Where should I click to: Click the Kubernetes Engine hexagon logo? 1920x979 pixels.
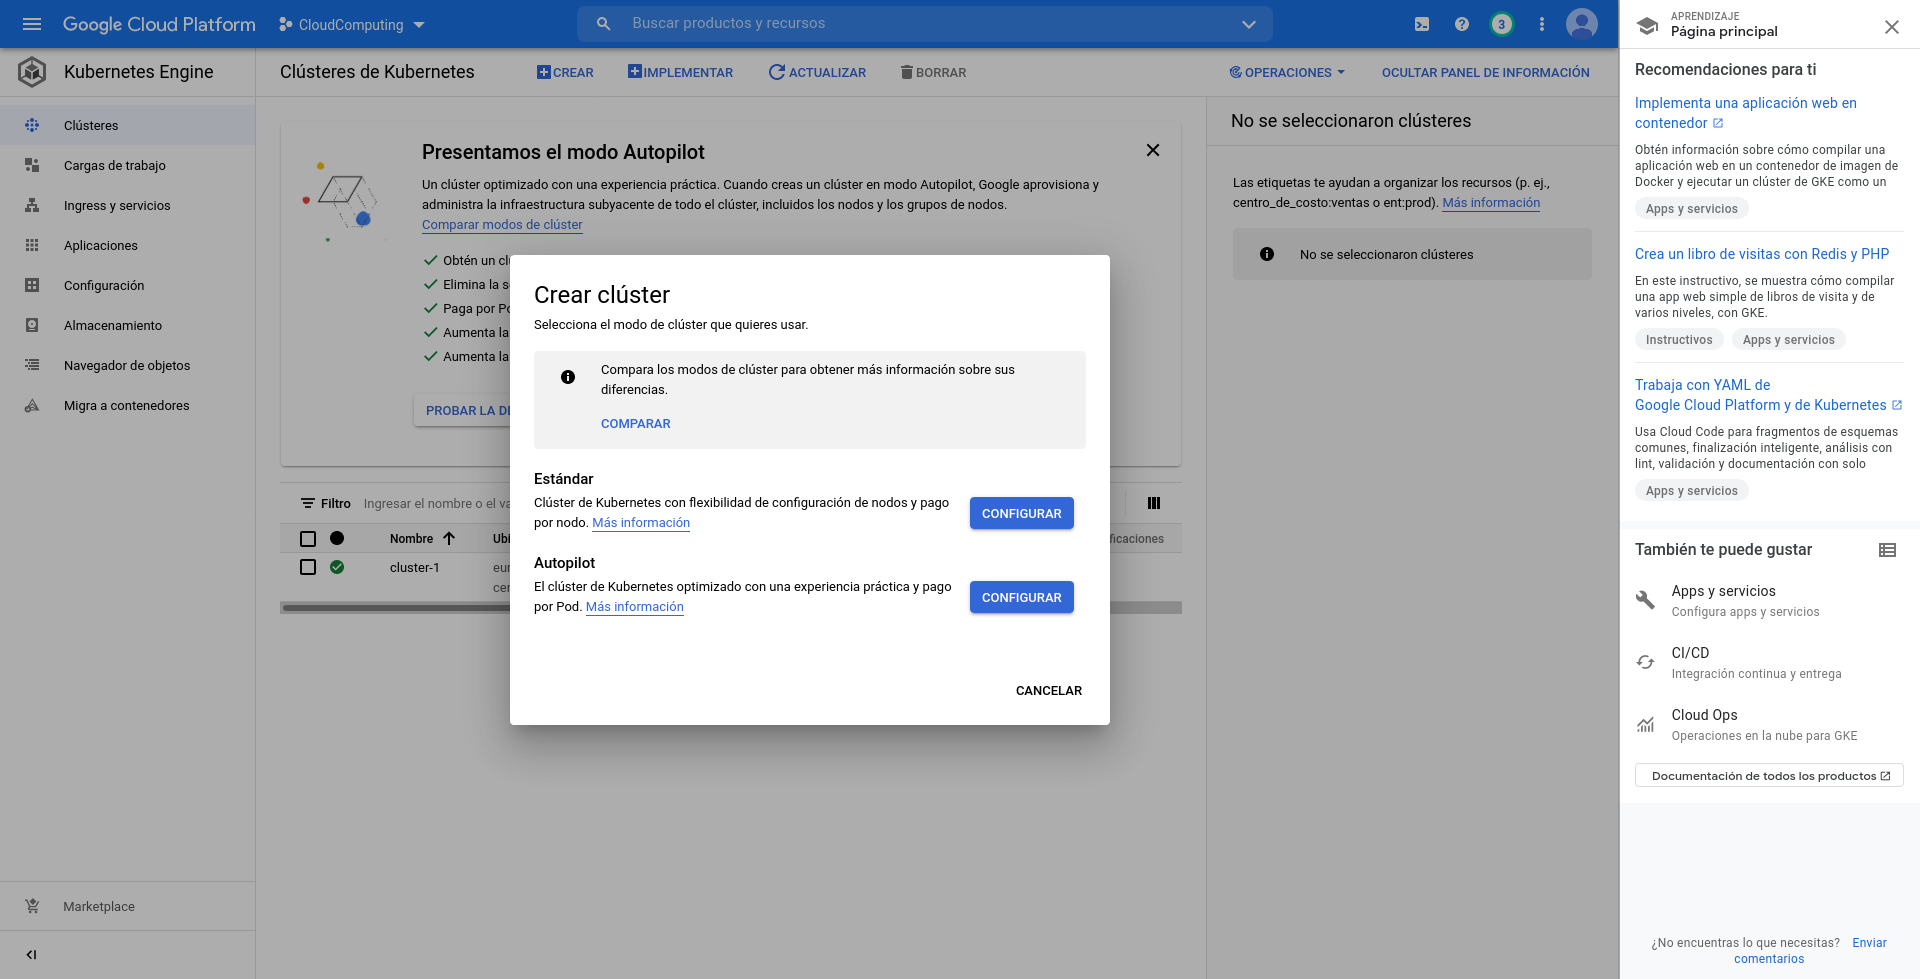tap(32, 71)
